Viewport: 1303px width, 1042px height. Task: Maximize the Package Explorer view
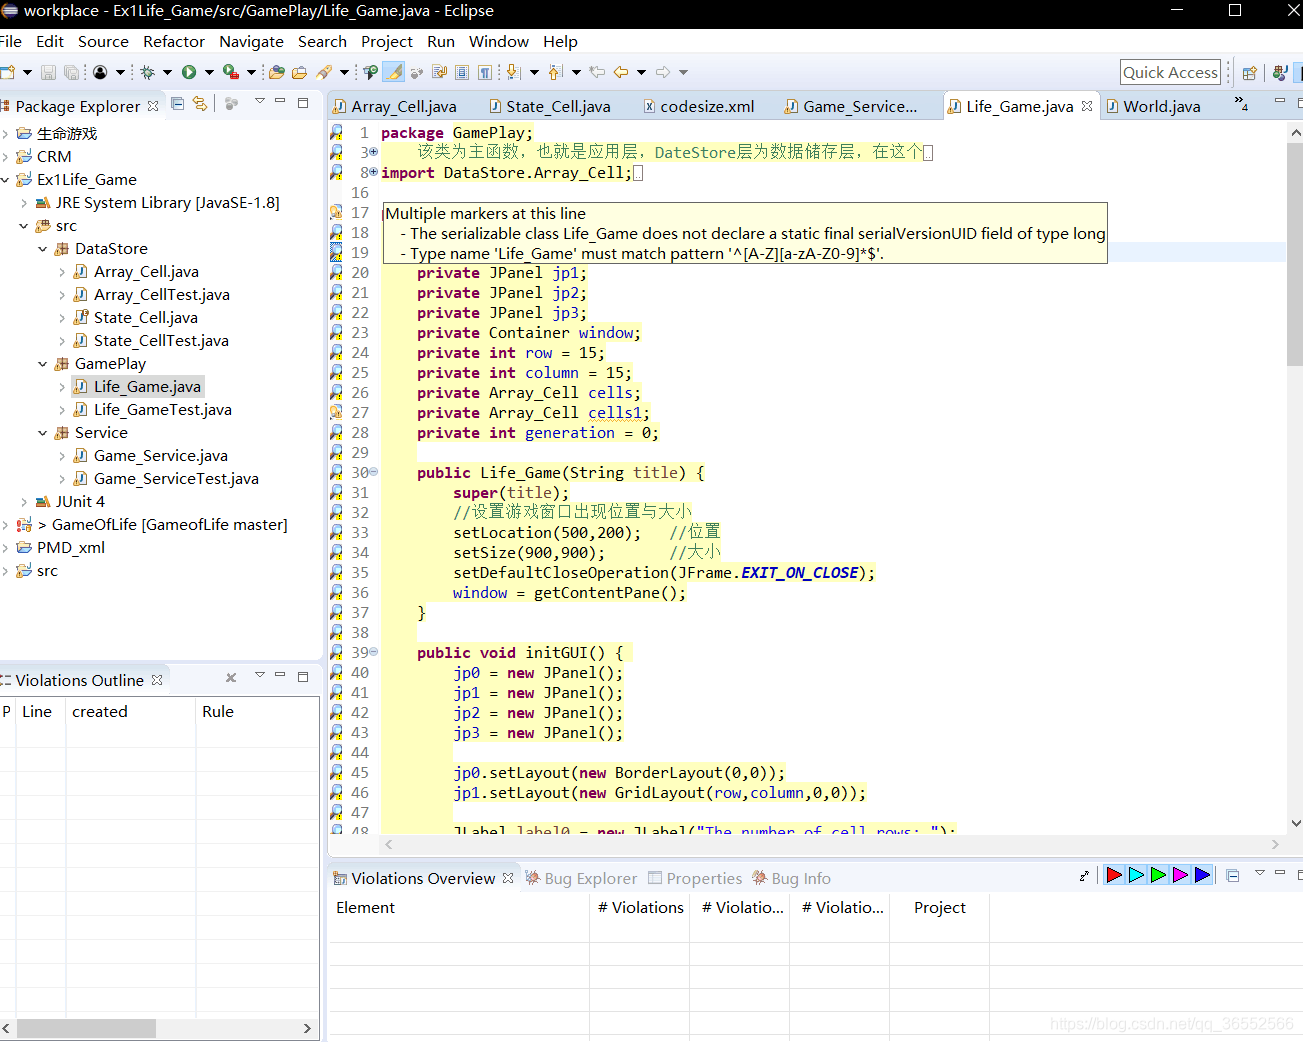pyautogui.click(x=303, y=102)
